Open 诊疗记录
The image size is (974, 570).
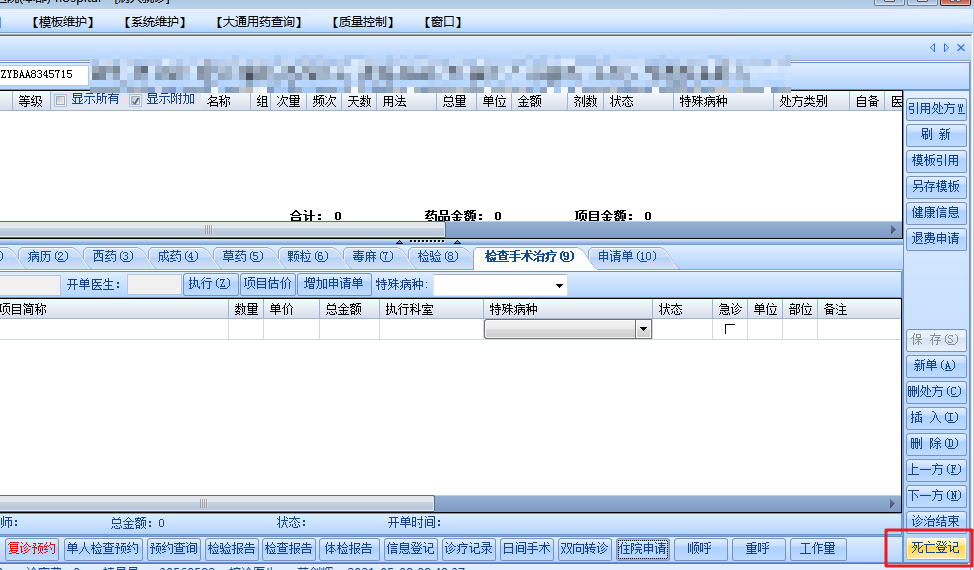(x=468, y=549)
